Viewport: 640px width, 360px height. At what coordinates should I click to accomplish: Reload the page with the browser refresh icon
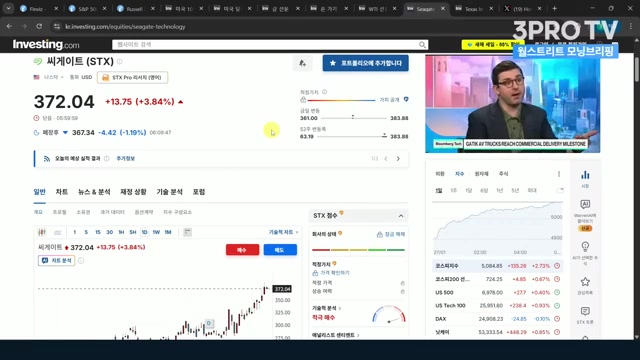(x=39, y=27)
